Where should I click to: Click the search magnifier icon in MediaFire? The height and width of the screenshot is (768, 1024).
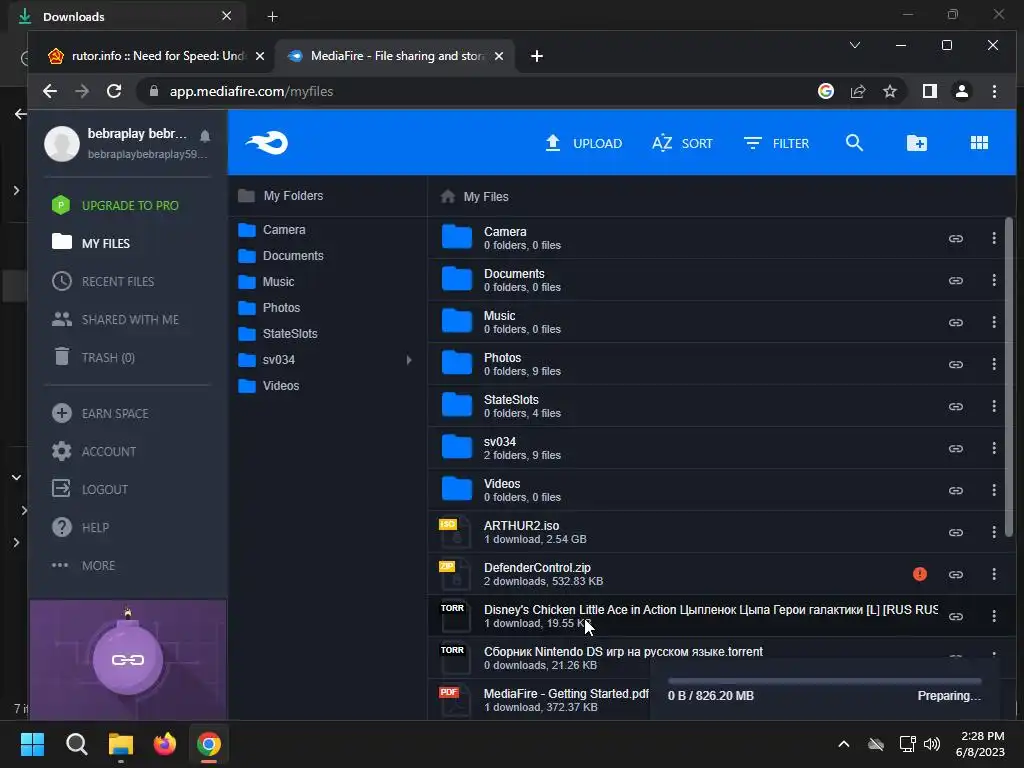[854, 142]
